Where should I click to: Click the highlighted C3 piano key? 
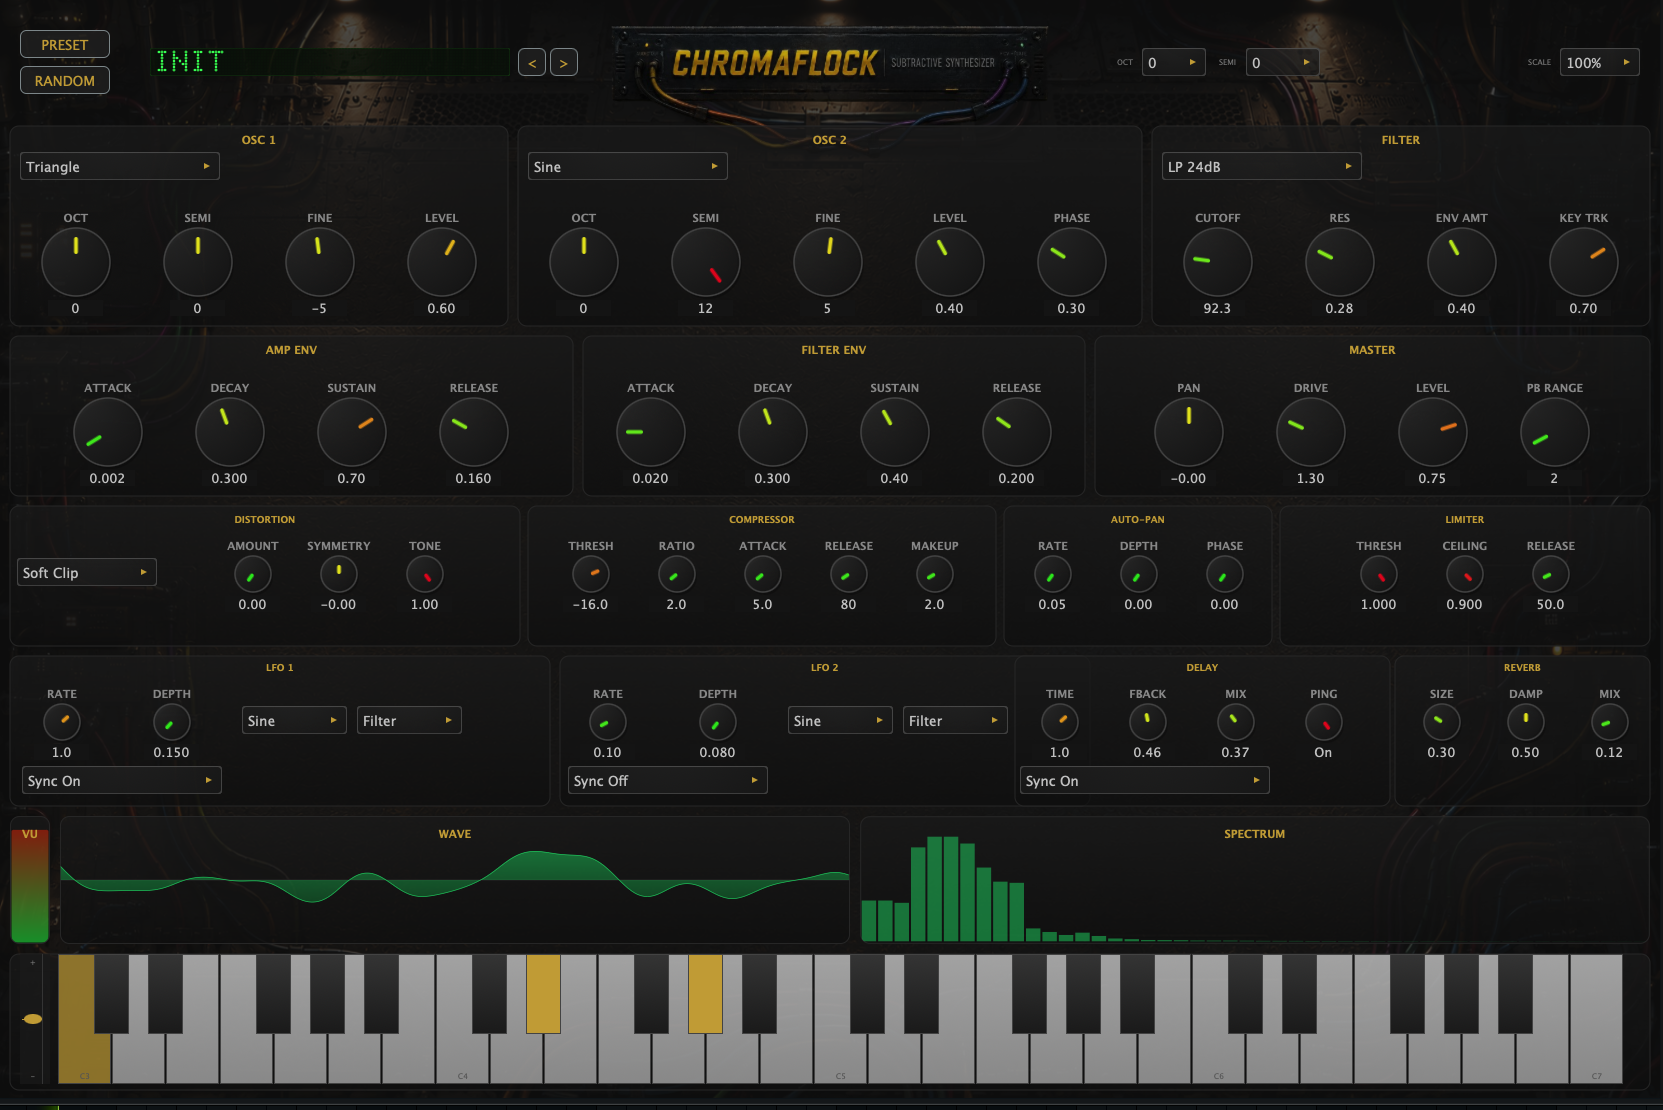pyautogui.click(x=82, y=1058)
